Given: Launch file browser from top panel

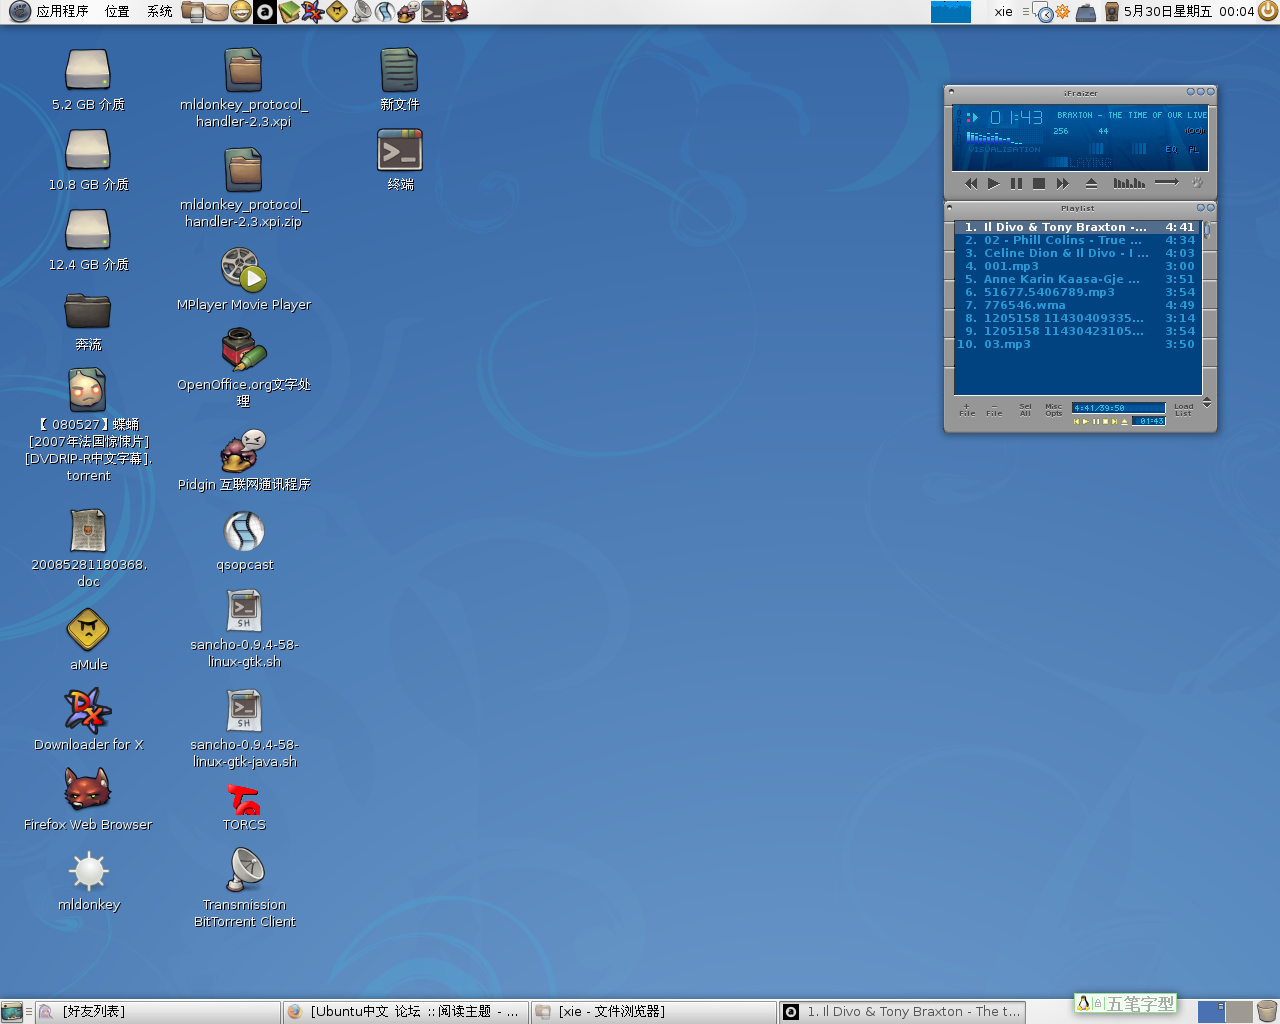Looking at the screenshot, I should (x=192, y=12).
